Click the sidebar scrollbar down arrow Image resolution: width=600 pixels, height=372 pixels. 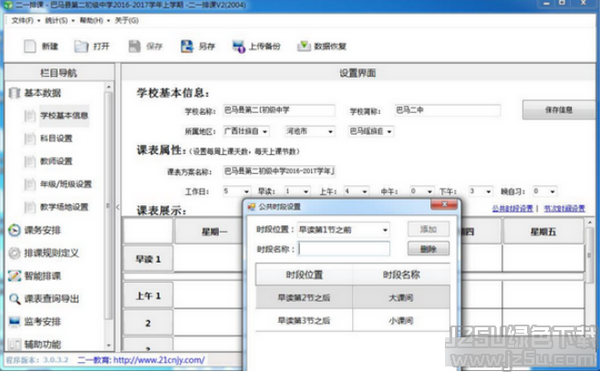(x=109, y=345)
